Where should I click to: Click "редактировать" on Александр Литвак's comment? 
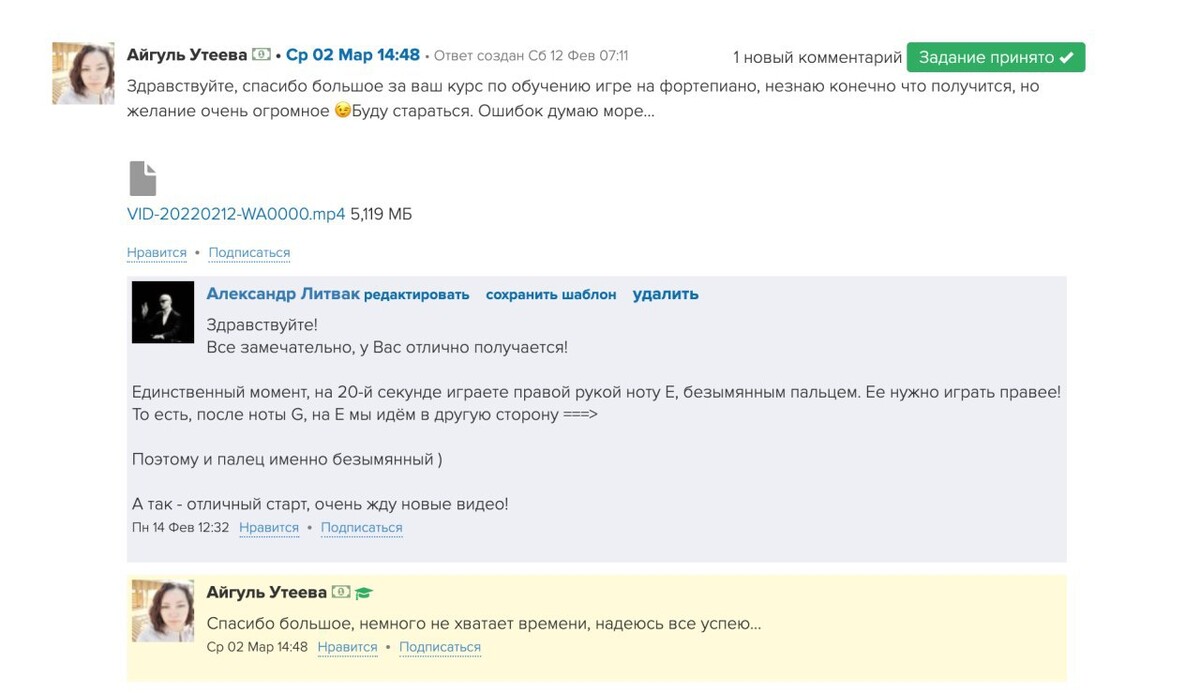point(416,295)
